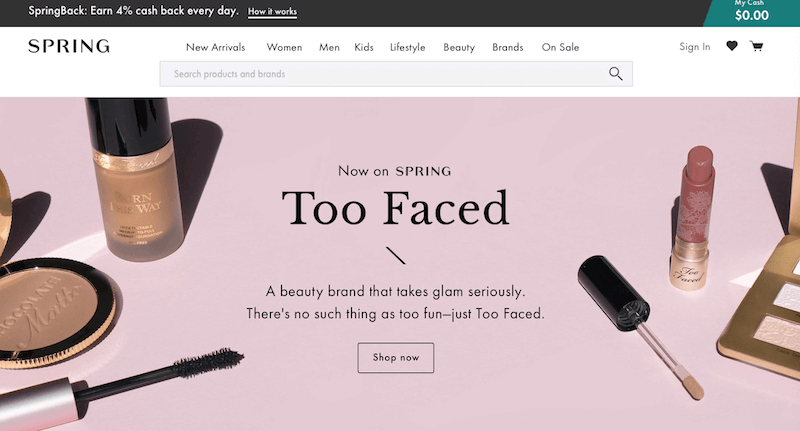
Task: Open the shopping cart icon
Action: [756, 46]
